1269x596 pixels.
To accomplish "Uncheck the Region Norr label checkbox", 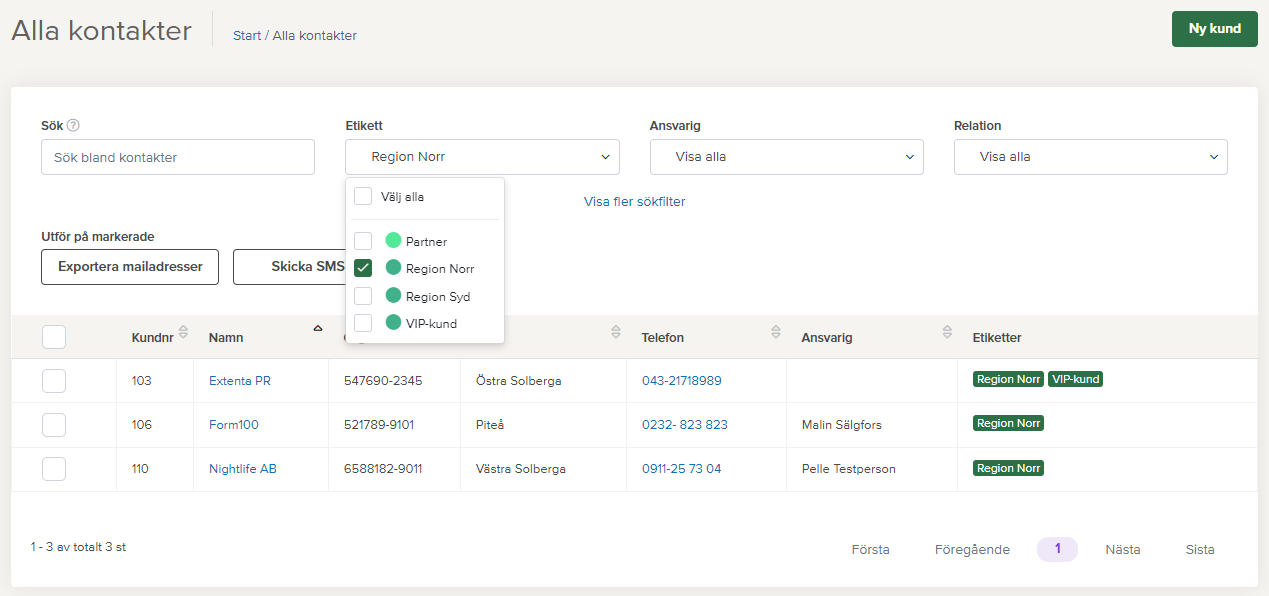I will [363, 268].
